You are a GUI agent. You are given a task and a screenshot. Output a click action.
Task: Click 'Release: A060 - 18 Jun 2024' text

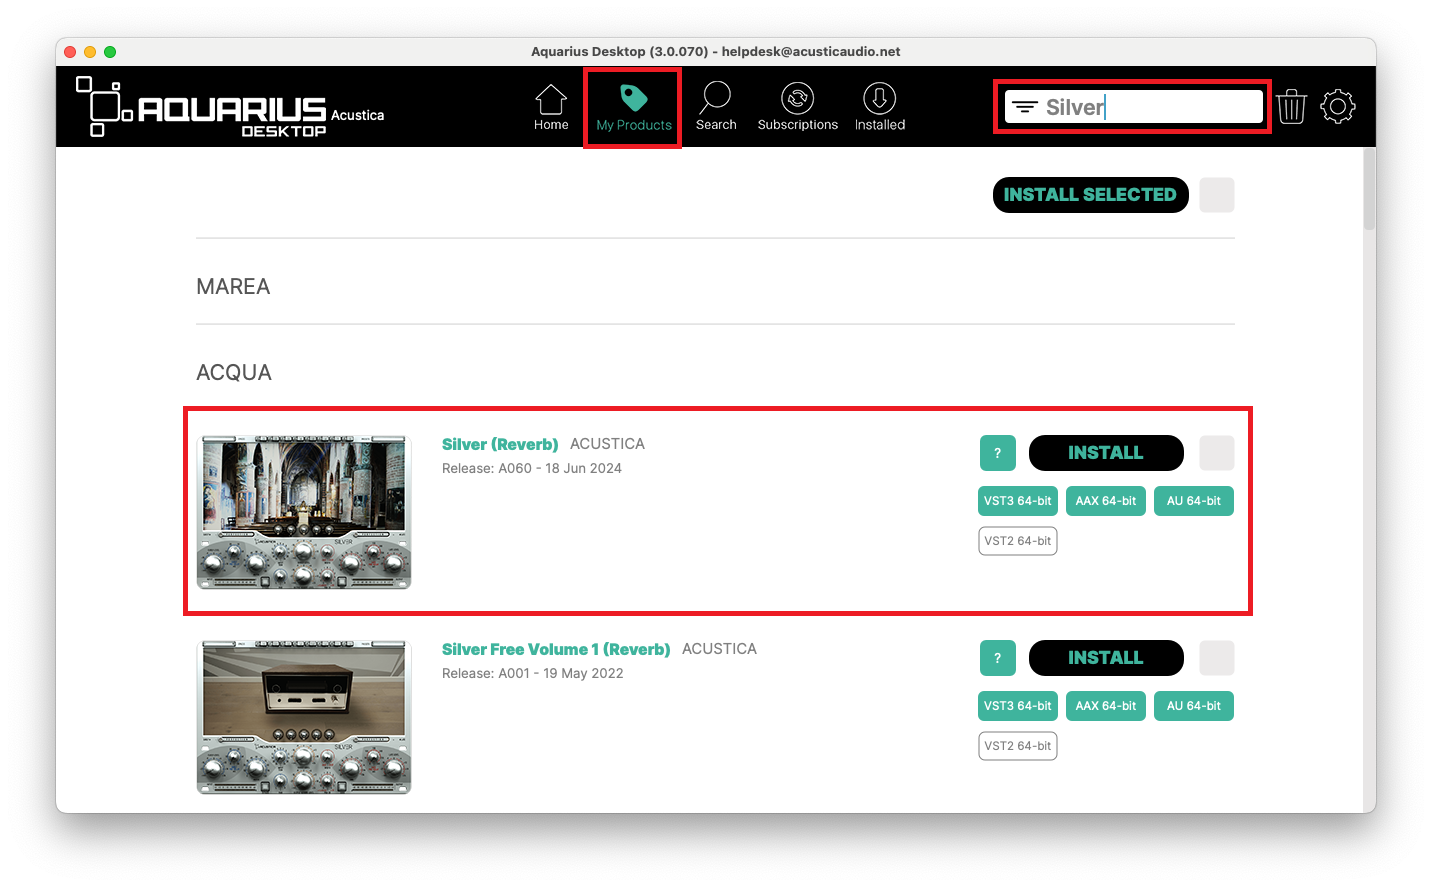[532, 468]
